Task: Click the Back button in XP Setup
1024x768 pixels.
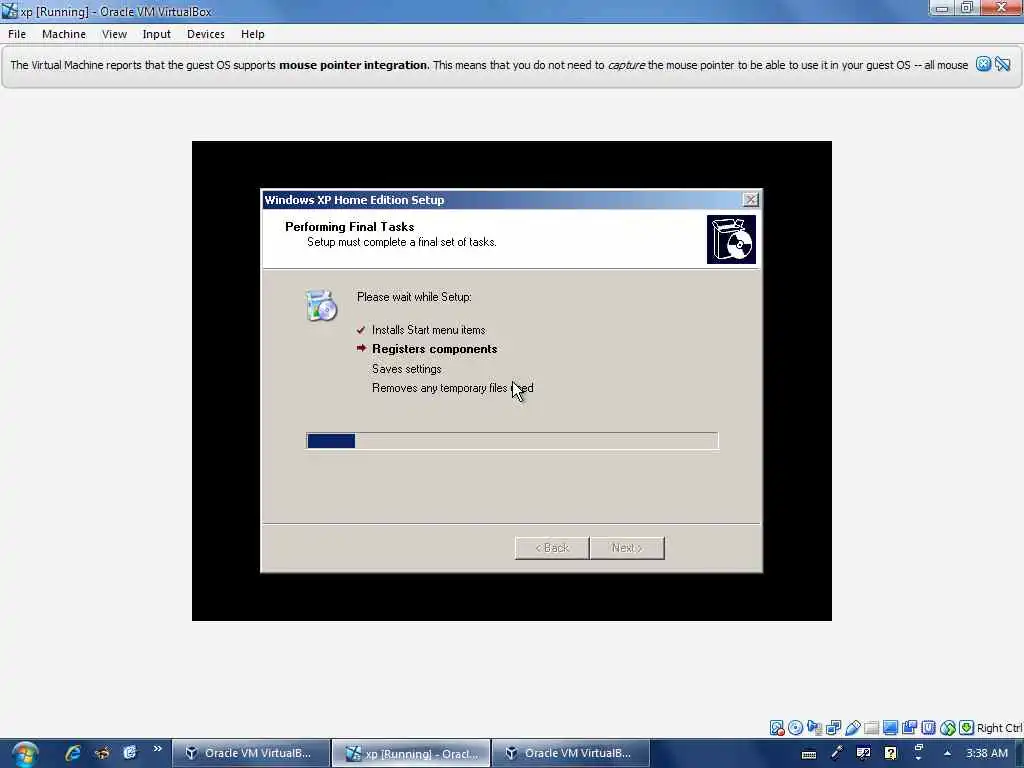Action: tap(552, 548)
